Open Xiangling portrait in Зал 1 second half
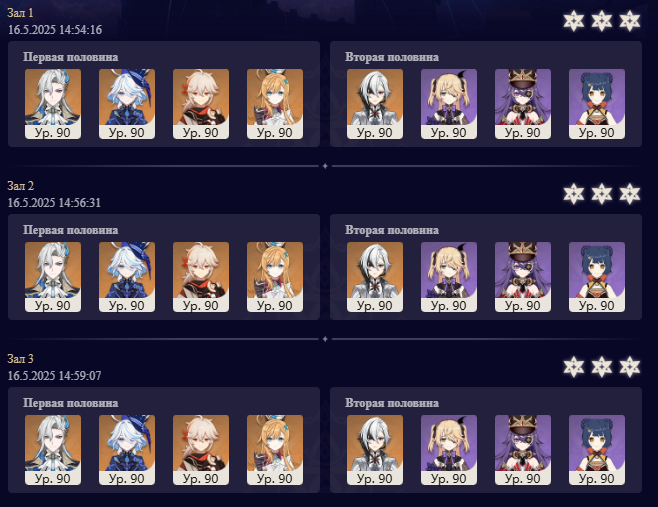Viewport: 658px width, 507px height. (x=597, y=104)
